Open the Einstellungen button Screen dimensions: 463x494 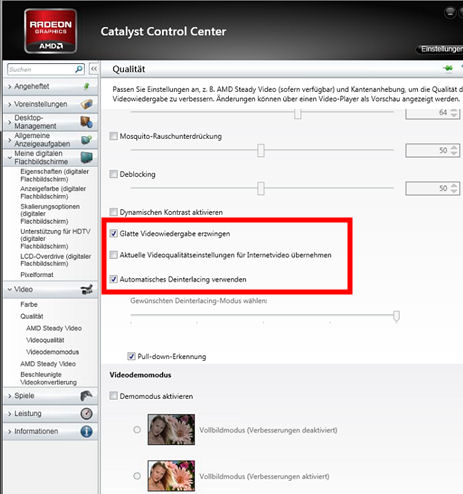coord(440,49)
